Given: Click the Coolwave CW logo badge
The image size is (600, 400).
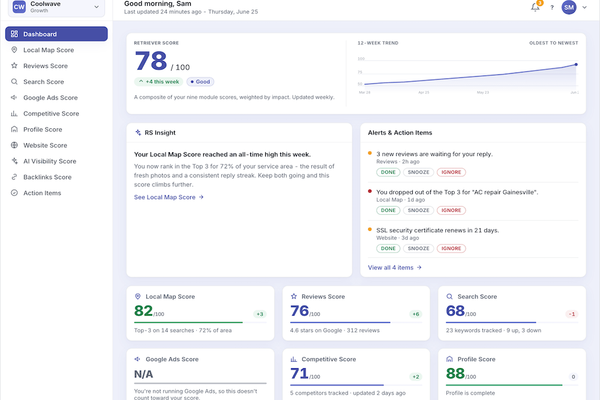Looking at the screenshot, I should pyautogui.click(x=19, y=7).
